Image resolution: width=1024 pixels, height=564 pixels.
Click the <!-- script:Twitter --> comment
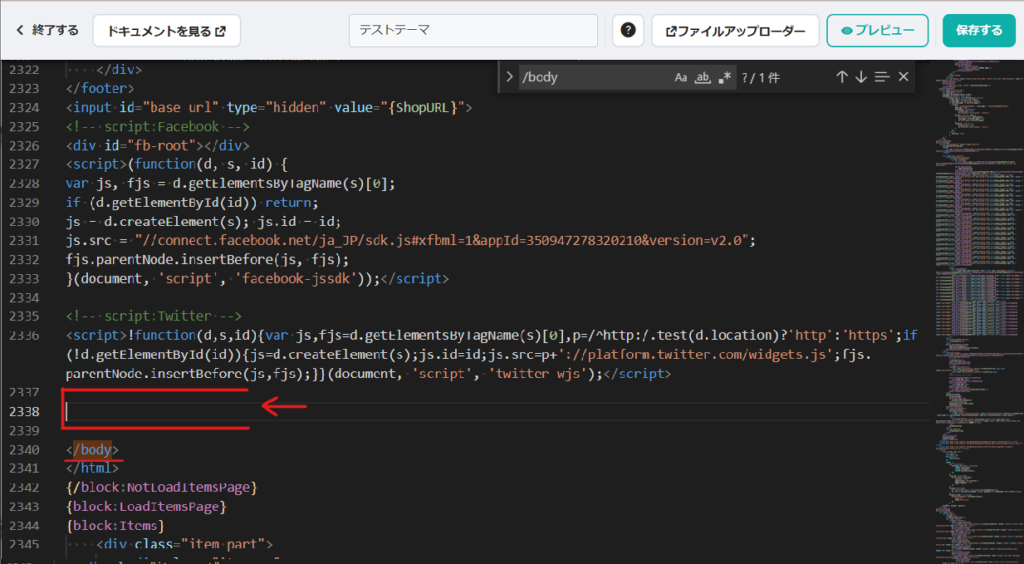pos(153,316)
